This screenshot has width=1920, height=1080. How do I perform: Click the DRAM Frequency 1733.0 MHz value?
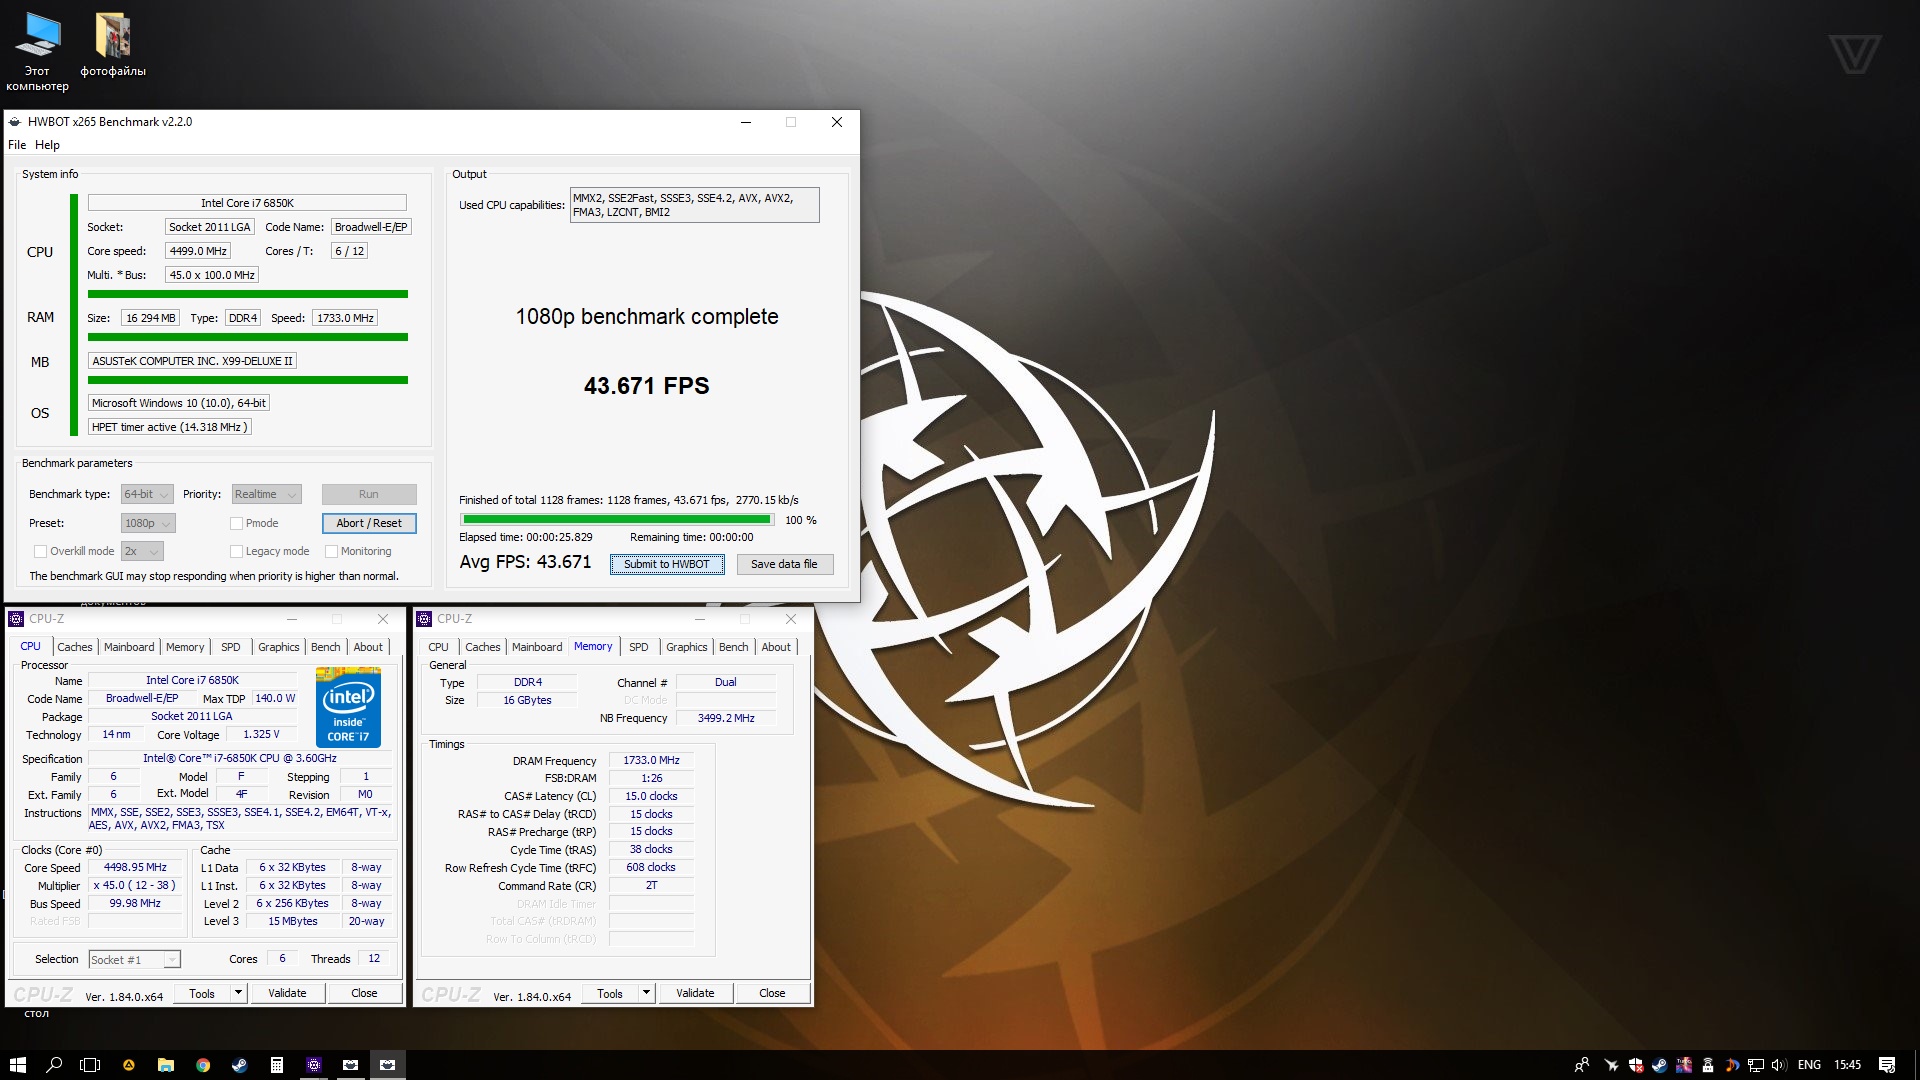click(x=651, y=760)
